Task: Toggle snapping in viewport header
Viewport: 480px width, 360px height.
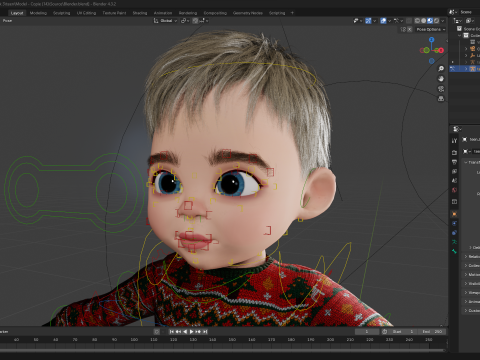Action: coord(195,21)
